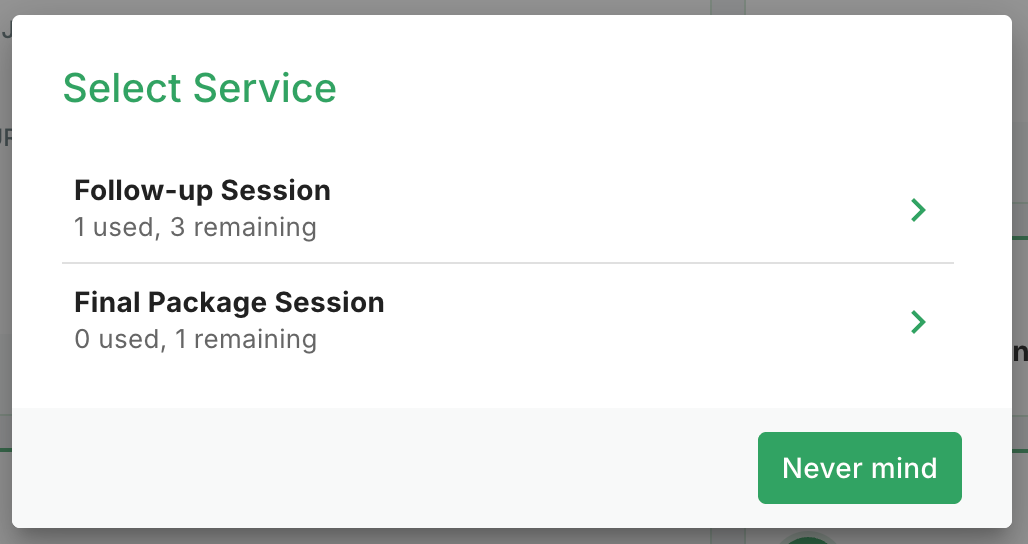Click the "0 used, 1 remaining" text
The image size is (1028, 544).
coord(195,339)
